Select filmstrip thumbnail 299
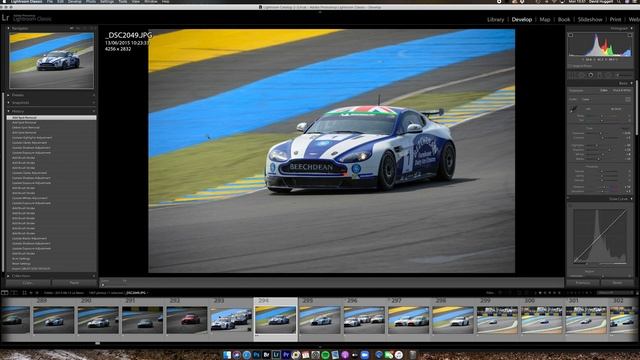The image size is (640, 360). pos(497,320)
